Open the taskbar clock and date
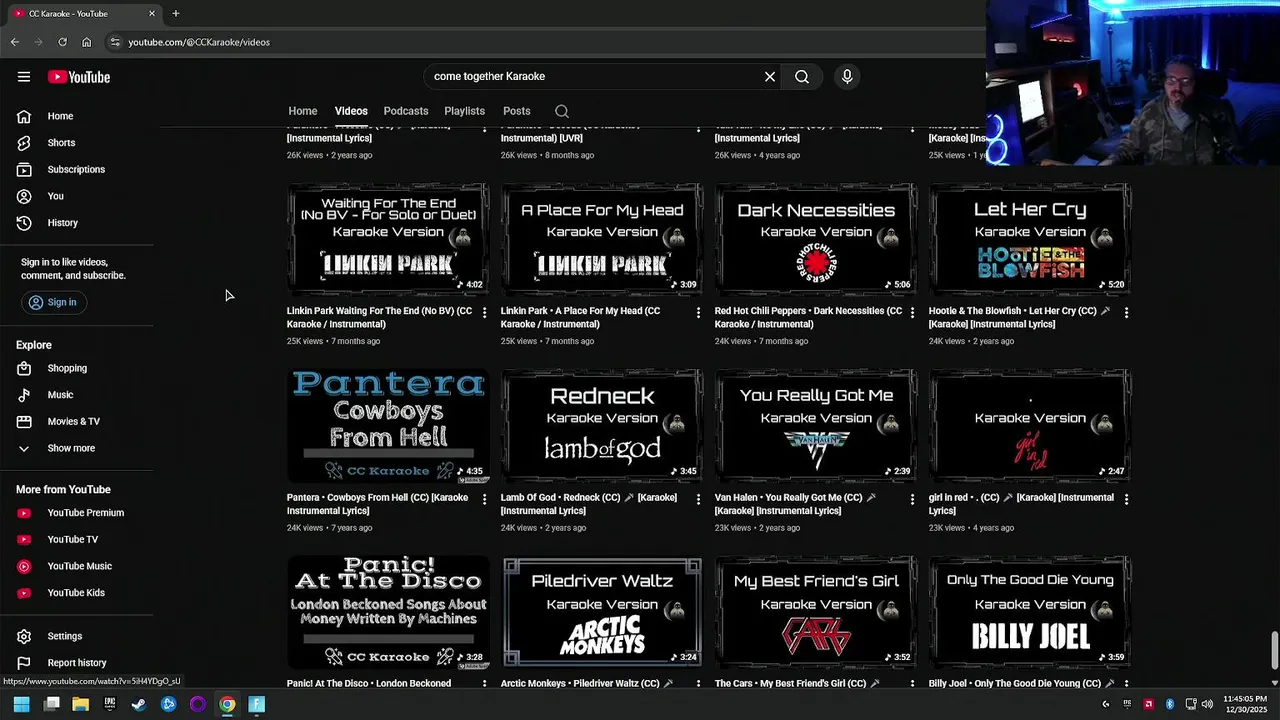Screen dimensions: 1280x720 click(x=1245, y=704)
